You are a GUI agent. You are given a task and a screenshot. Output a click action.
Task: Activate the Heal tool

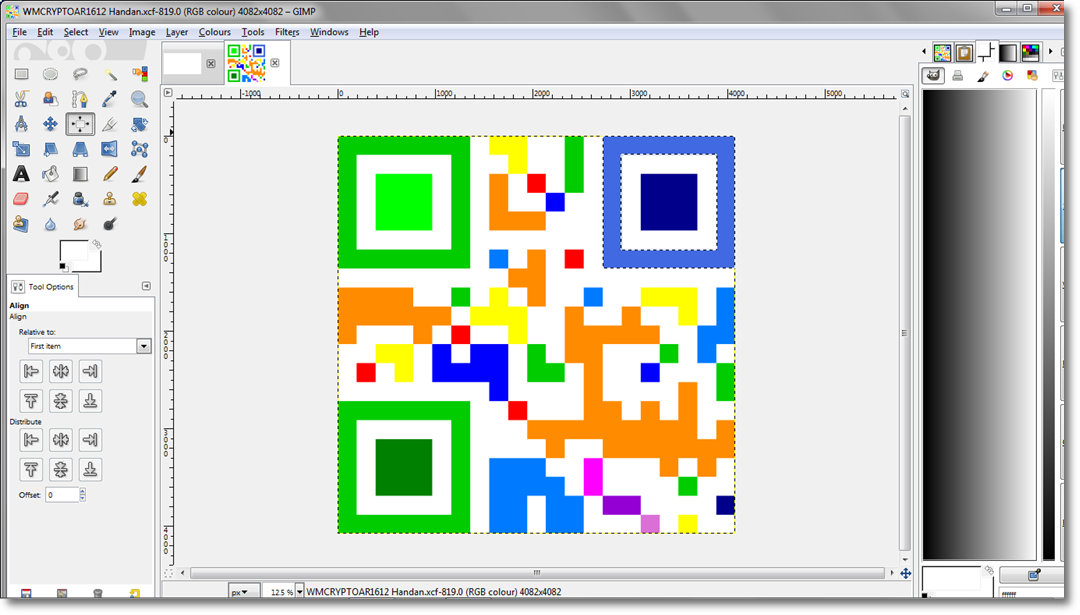139,199
